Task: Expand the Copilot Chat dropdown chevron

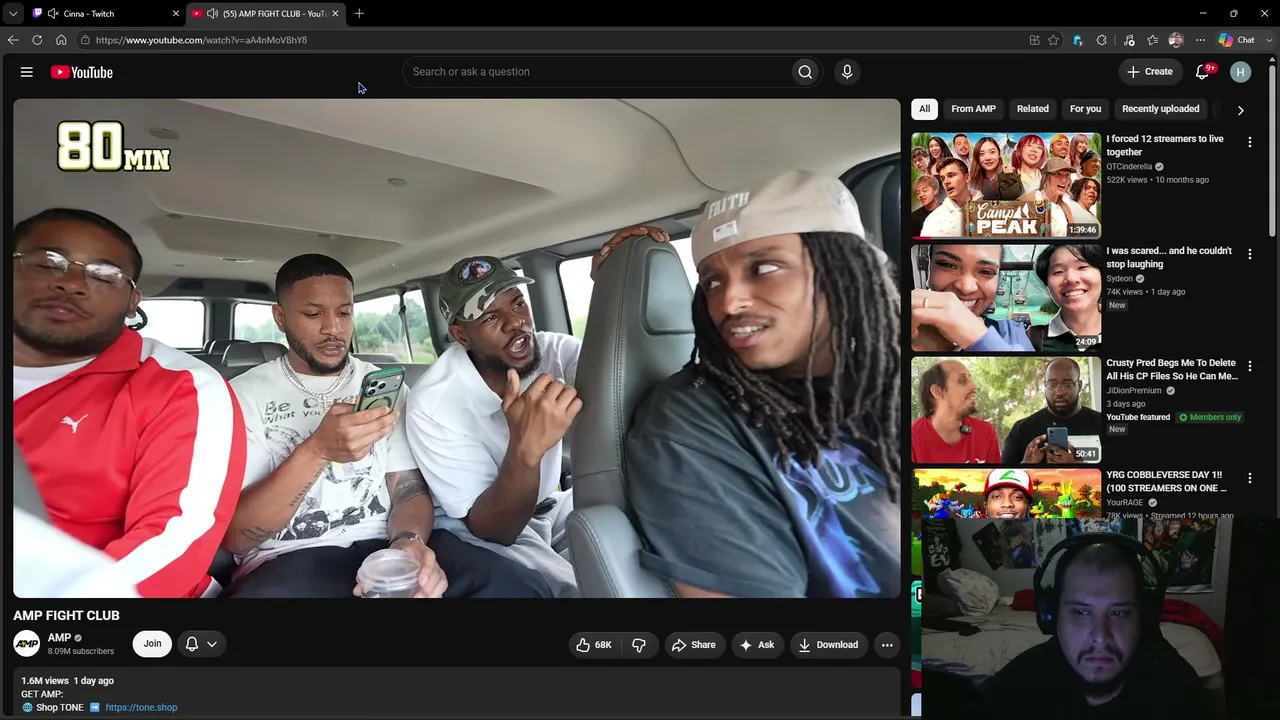Action: pyautogui.click(x=1267, y=40)
